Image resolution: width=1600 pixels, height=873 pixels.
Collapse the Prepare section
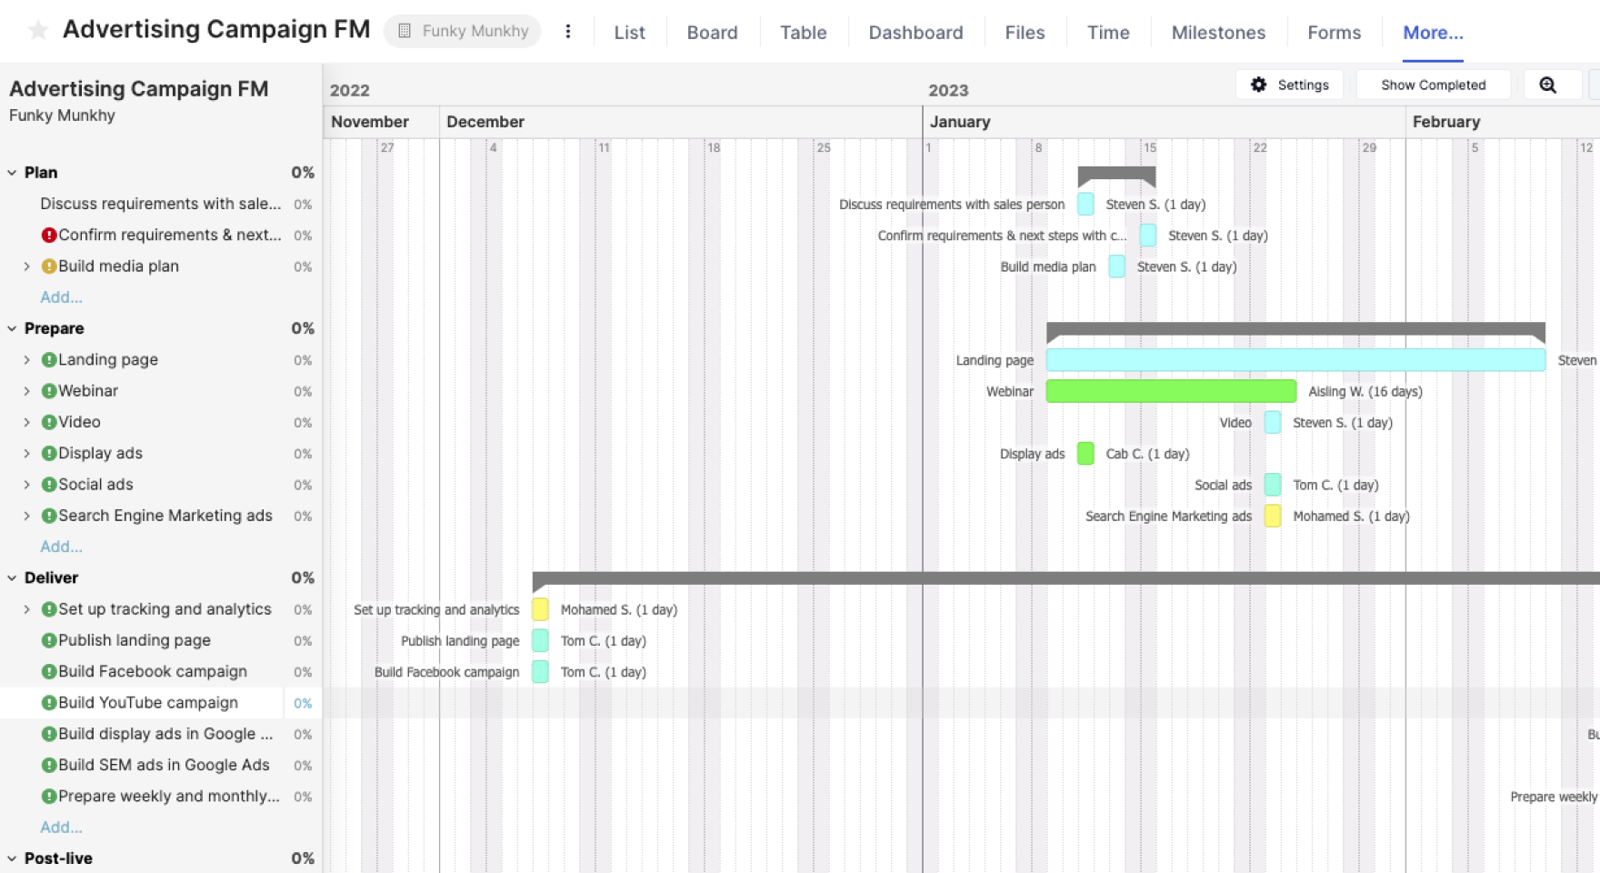(x=12, y=328)
